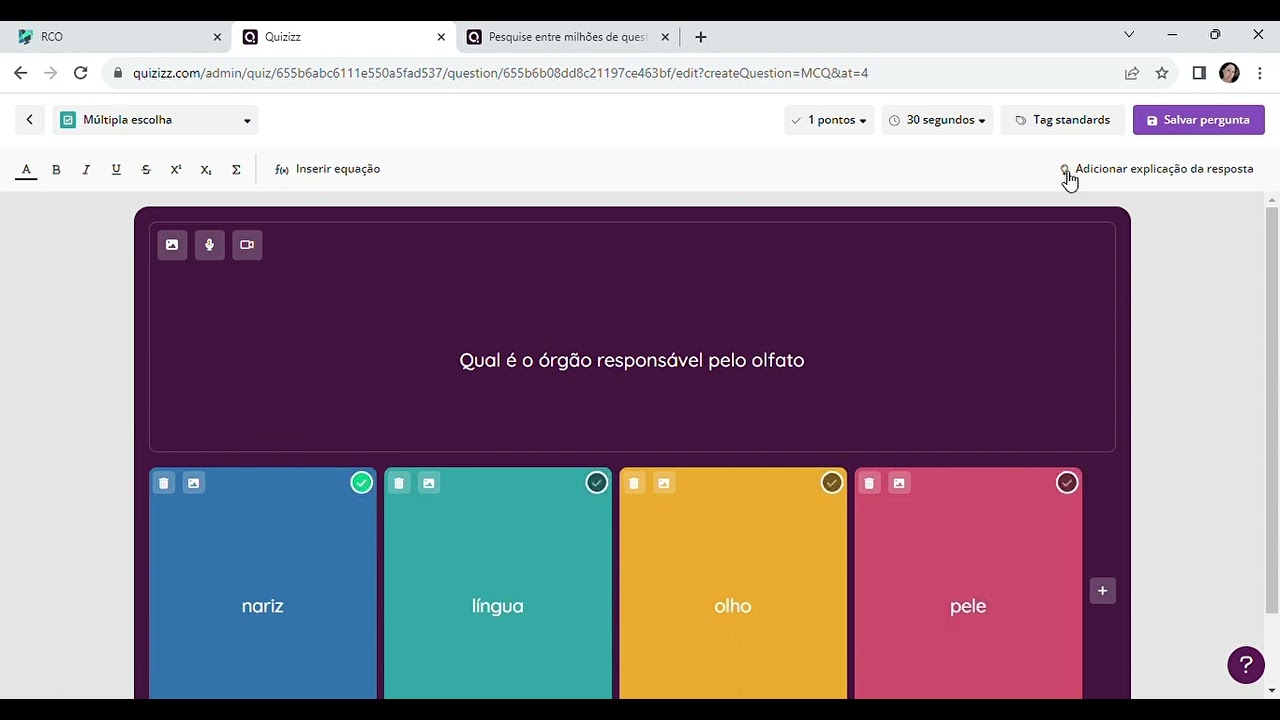The image size is (1280, 720).
Task: Switch to the Pesquise entre milhões tab
Action: point(568,37)
